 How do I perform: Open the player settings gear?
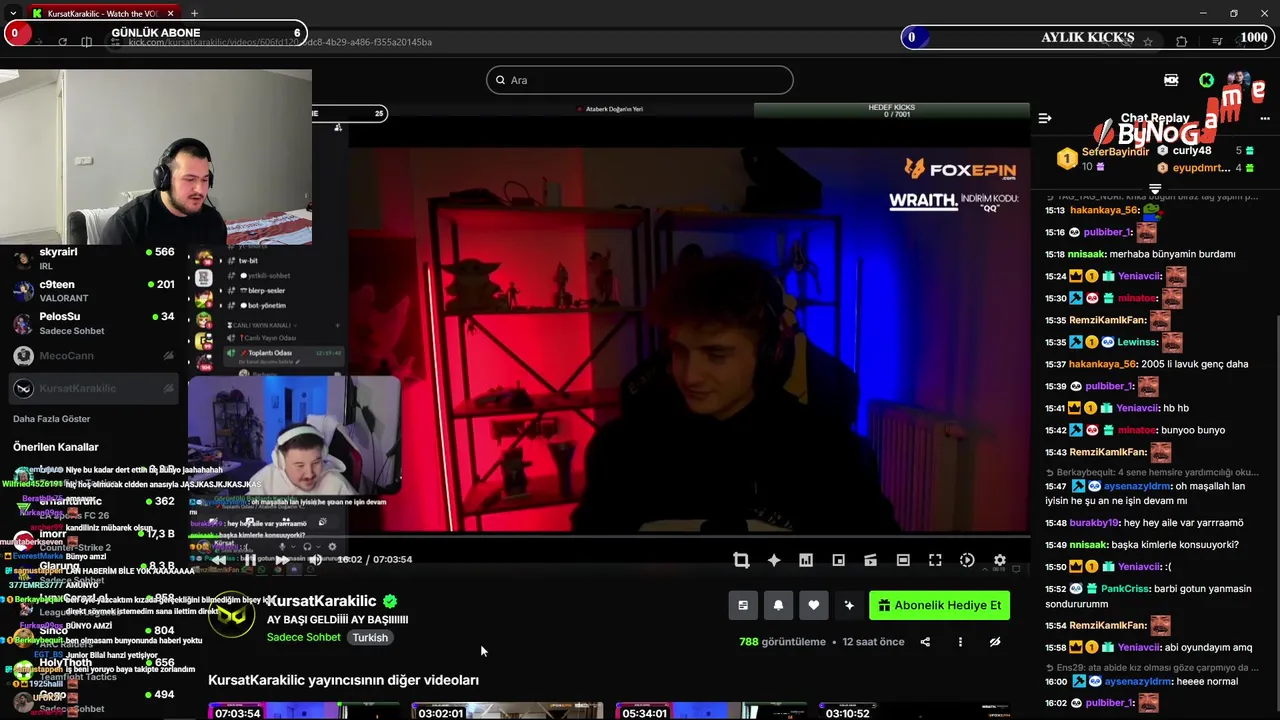click(x=999, y=560)
